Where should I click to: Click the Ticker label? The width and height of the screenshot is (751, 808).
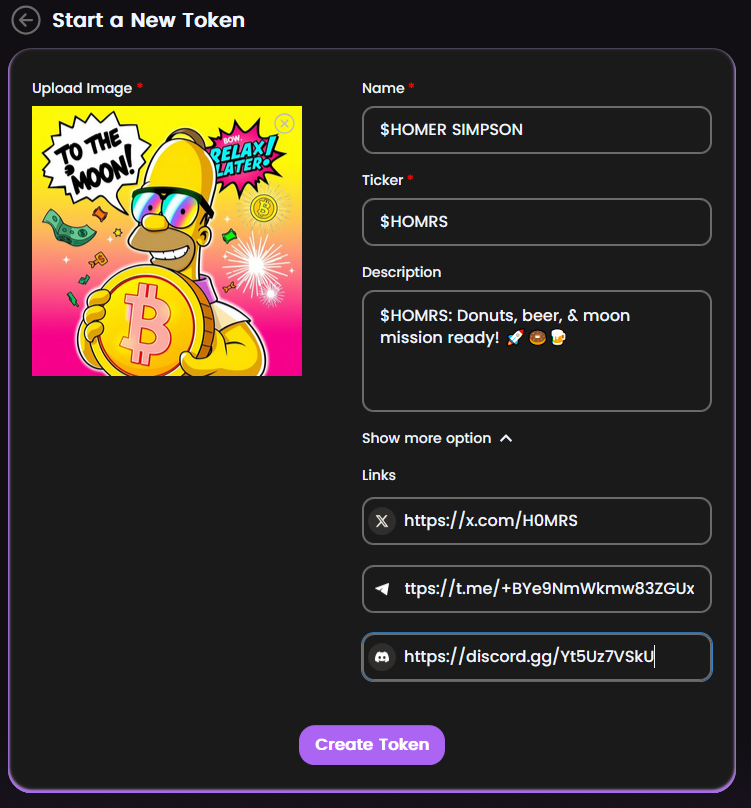(x=382, y=180)
